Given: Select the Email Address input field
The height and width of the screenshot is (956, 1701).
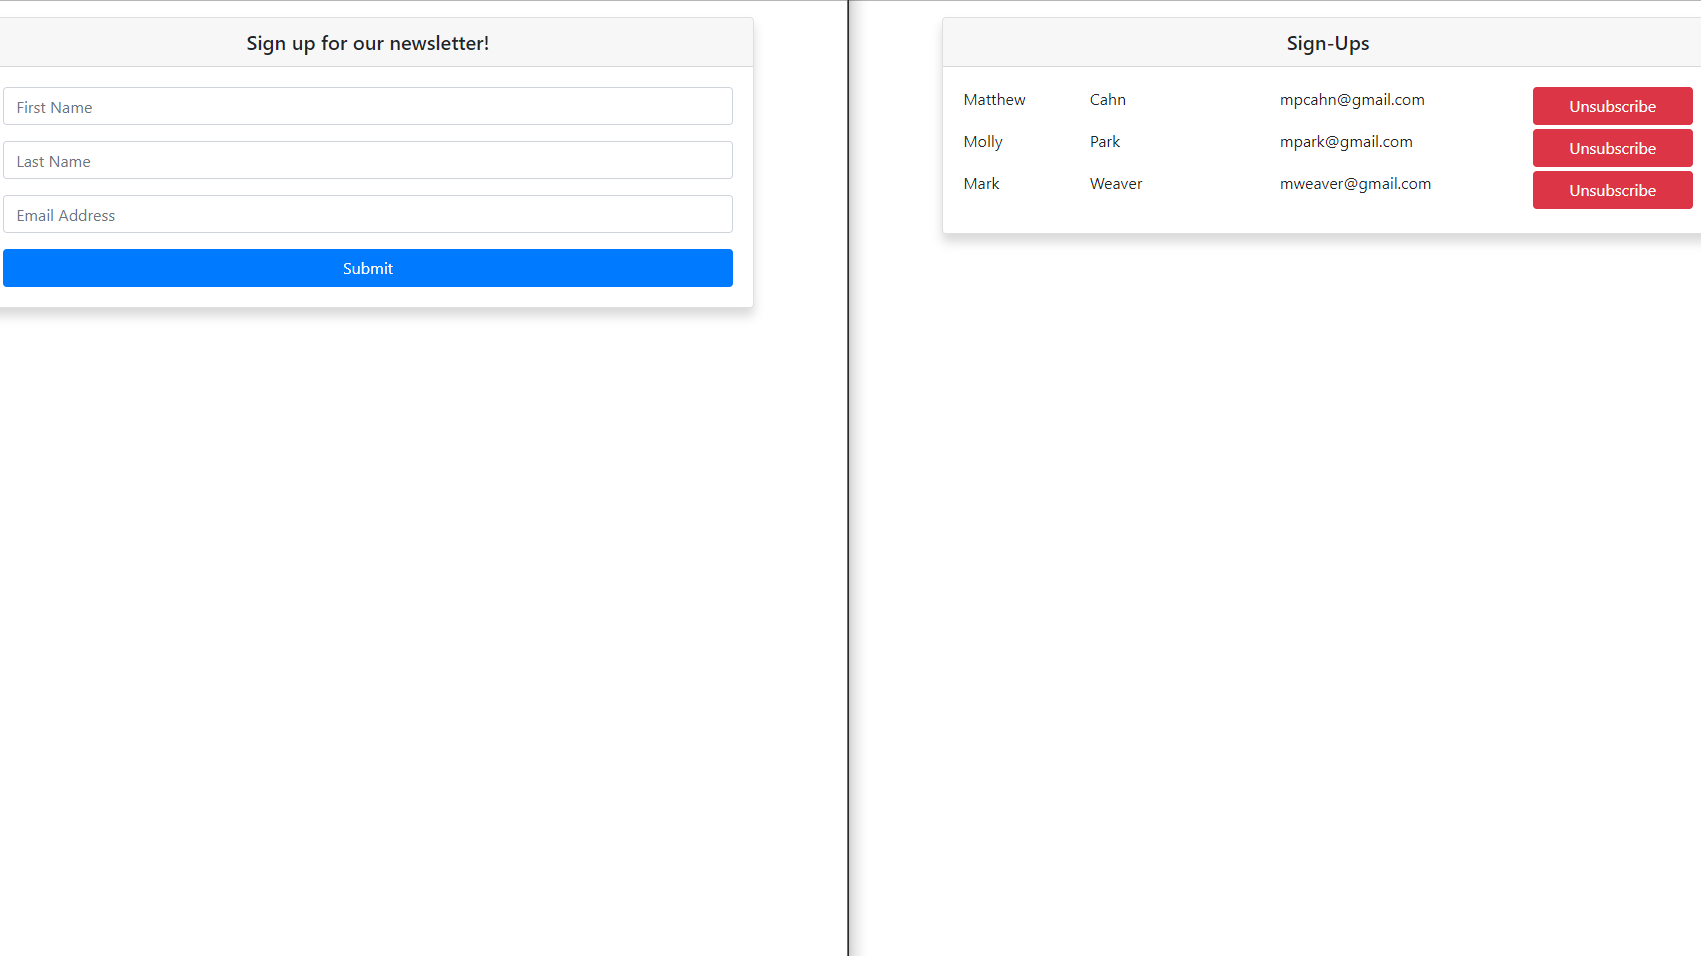Looking at the screenshot, I should coord(368,214).
